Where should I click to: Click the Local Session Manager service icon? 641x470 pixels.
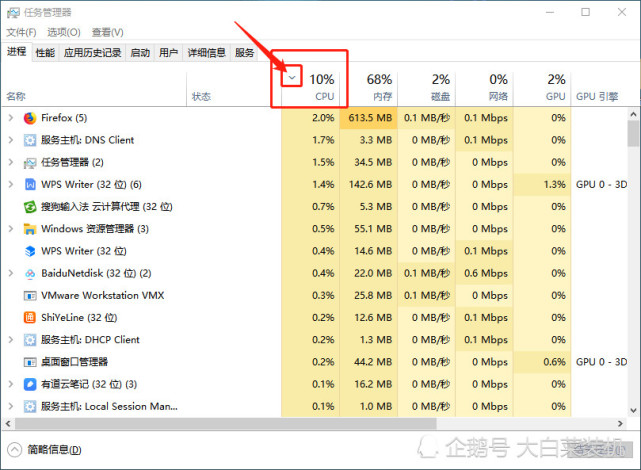click(x=30, y=406)
